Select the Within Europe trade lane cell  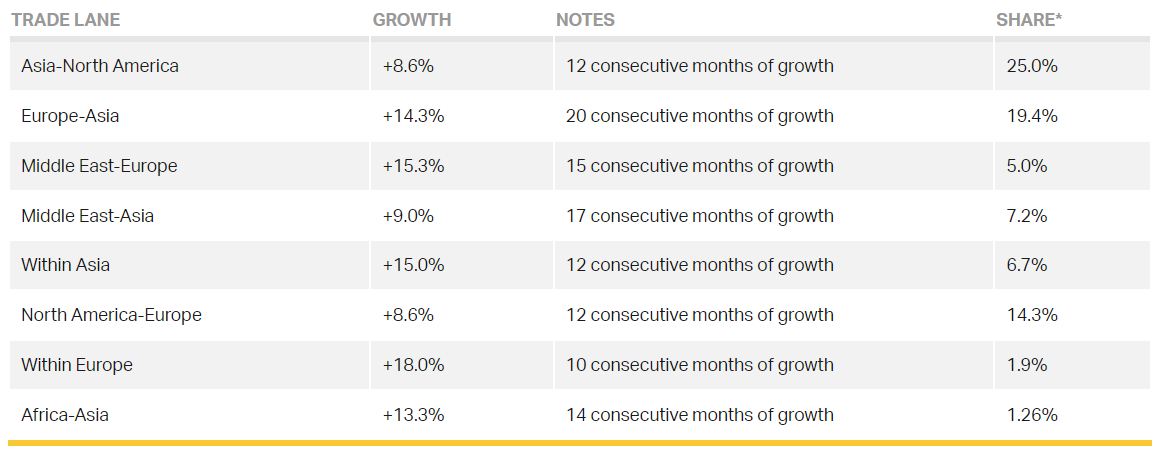77,365
